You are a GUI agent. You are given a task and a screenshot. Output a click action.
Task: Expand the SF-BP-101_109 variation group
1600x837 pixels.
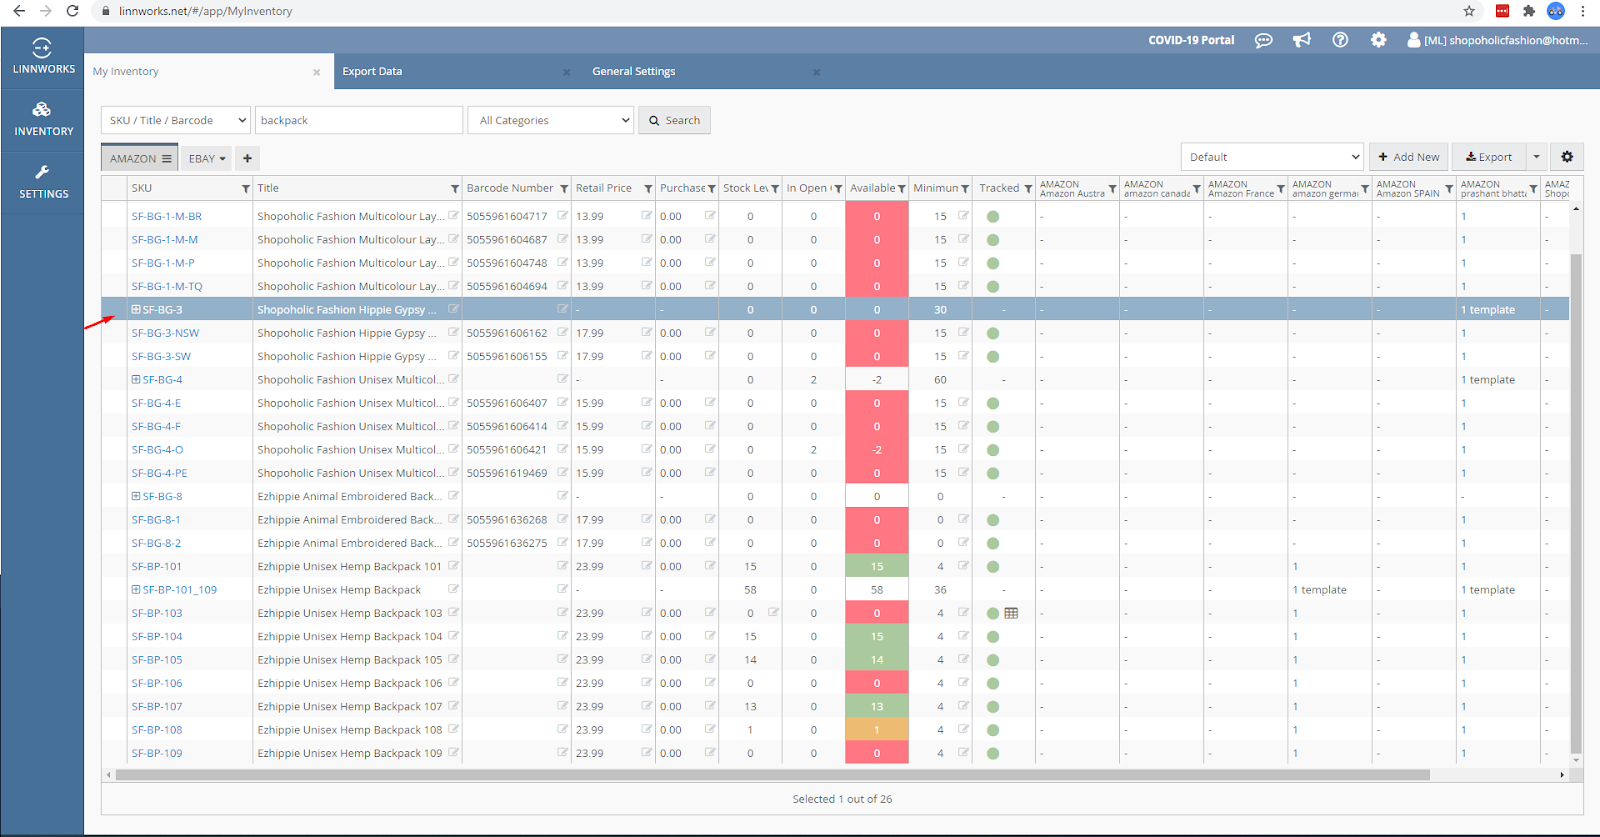click(136, 589)
